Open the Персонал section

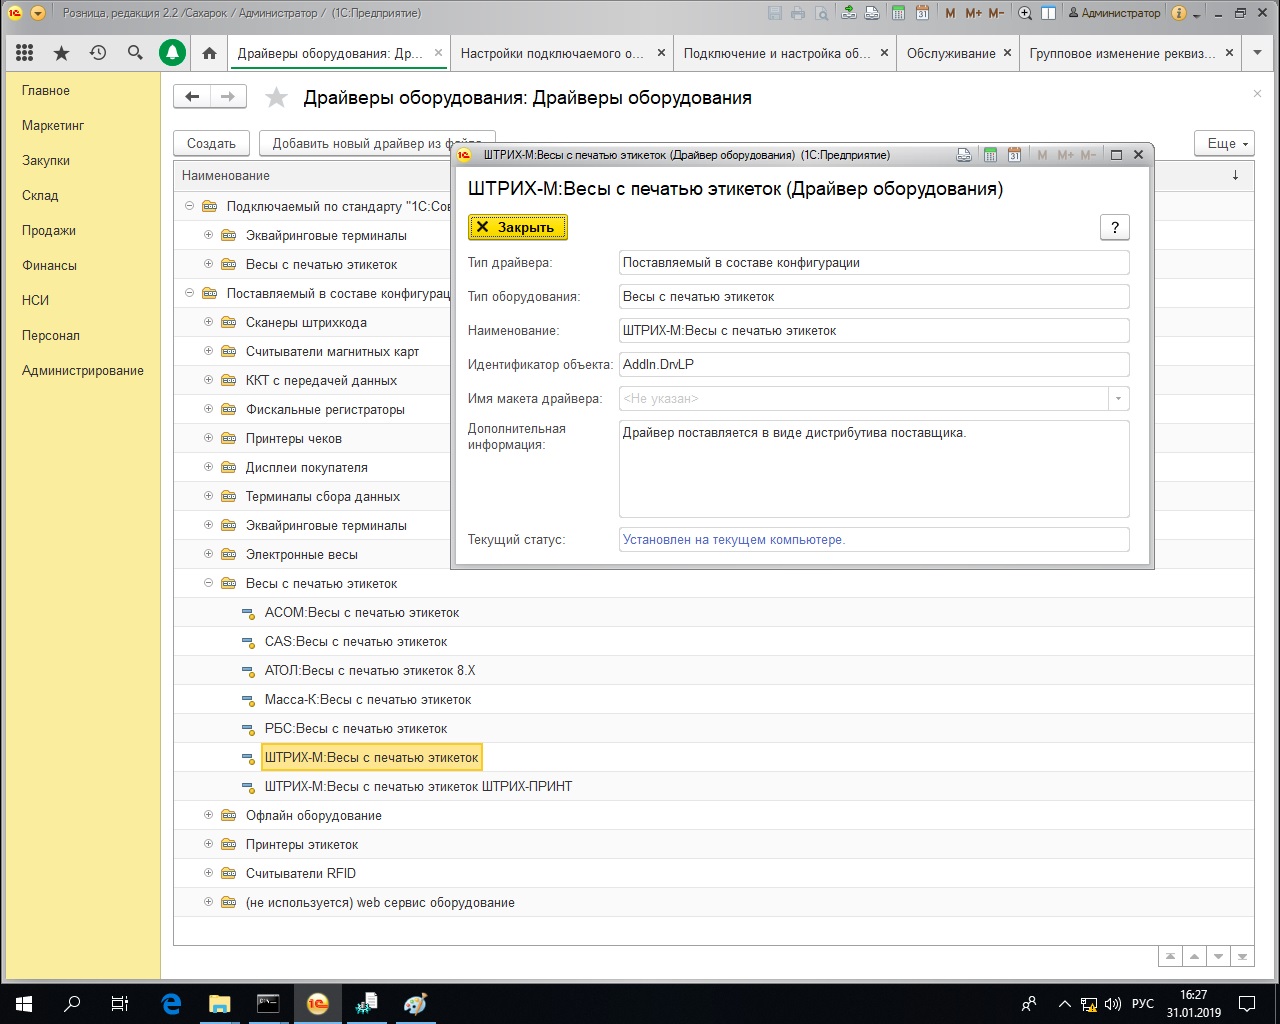51,336
